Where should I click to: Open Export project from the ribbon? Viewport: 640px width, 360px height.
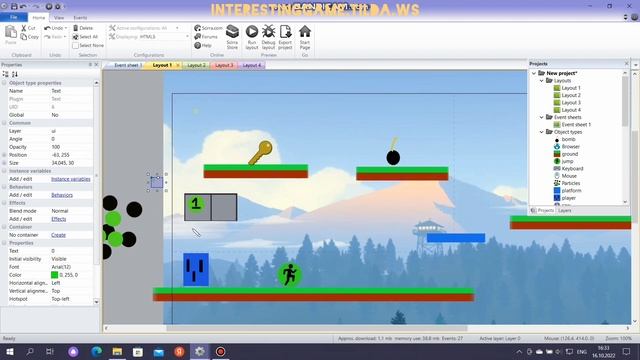285,31
